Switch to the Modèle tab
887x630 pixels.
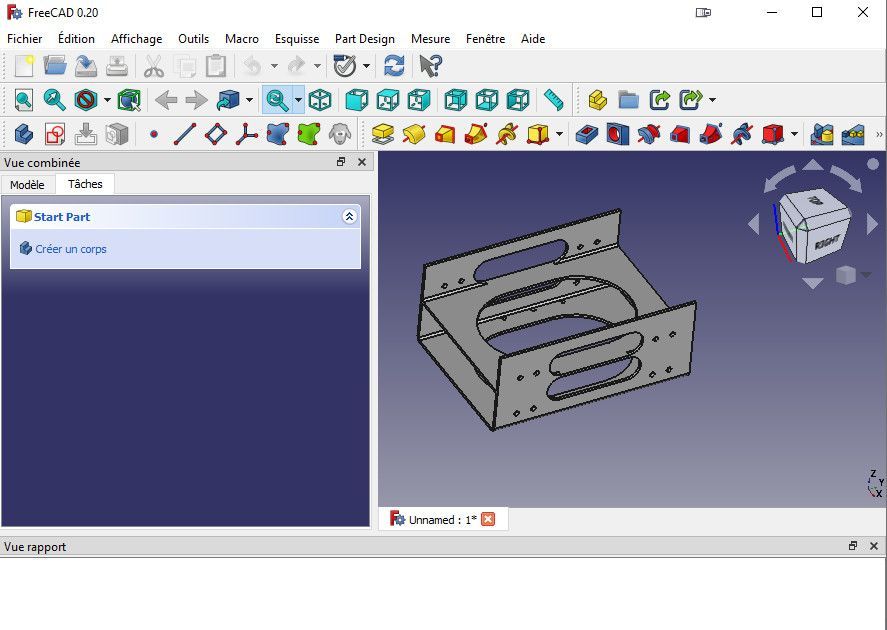tap(27, 184)
